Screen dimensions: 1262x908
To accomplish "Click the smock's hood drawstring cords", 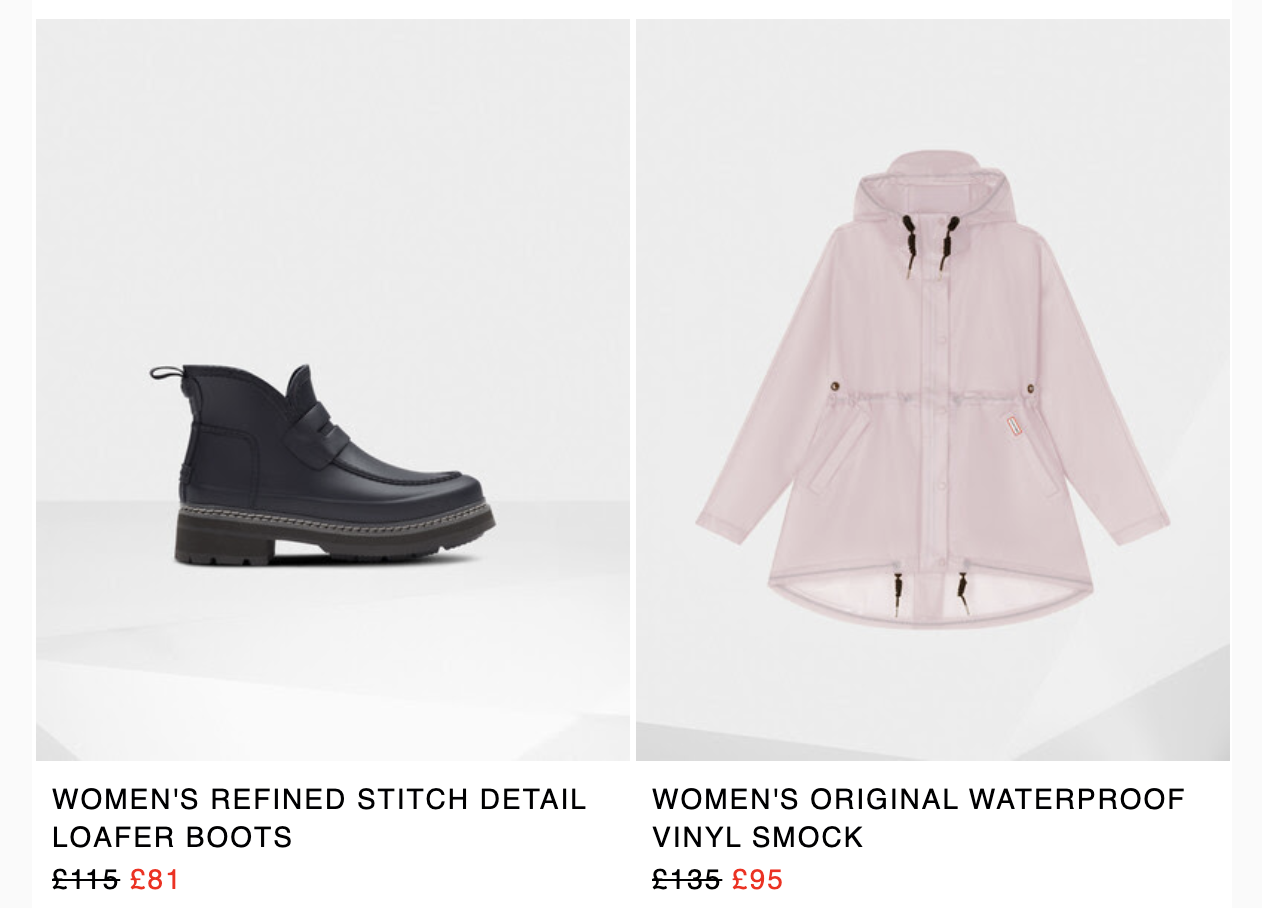I will pyautogui.click(x=928, y=244).
